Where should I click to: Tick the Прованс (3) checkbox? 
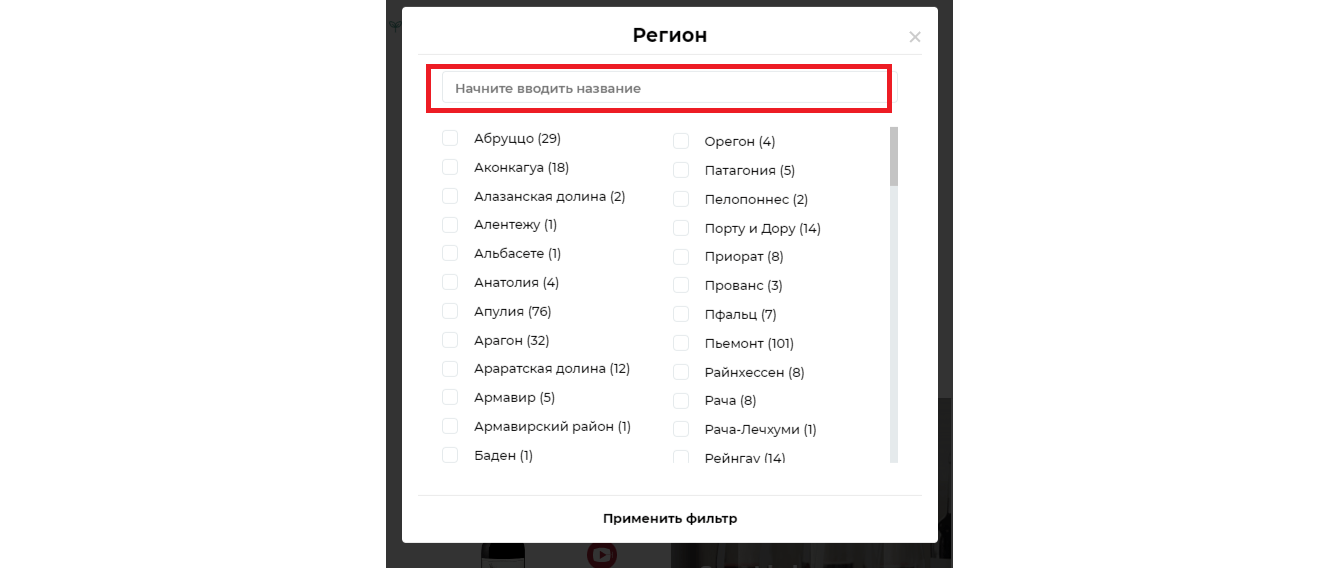point(681,285)
